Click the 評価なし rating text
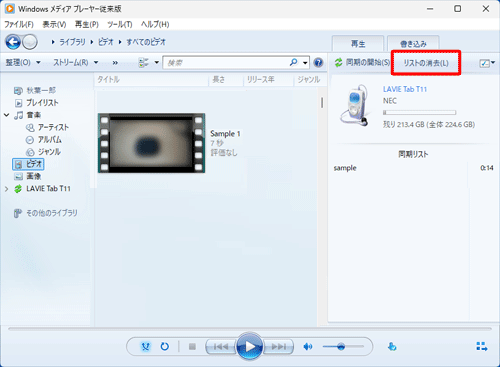The image size is (500, 367). 224,153
